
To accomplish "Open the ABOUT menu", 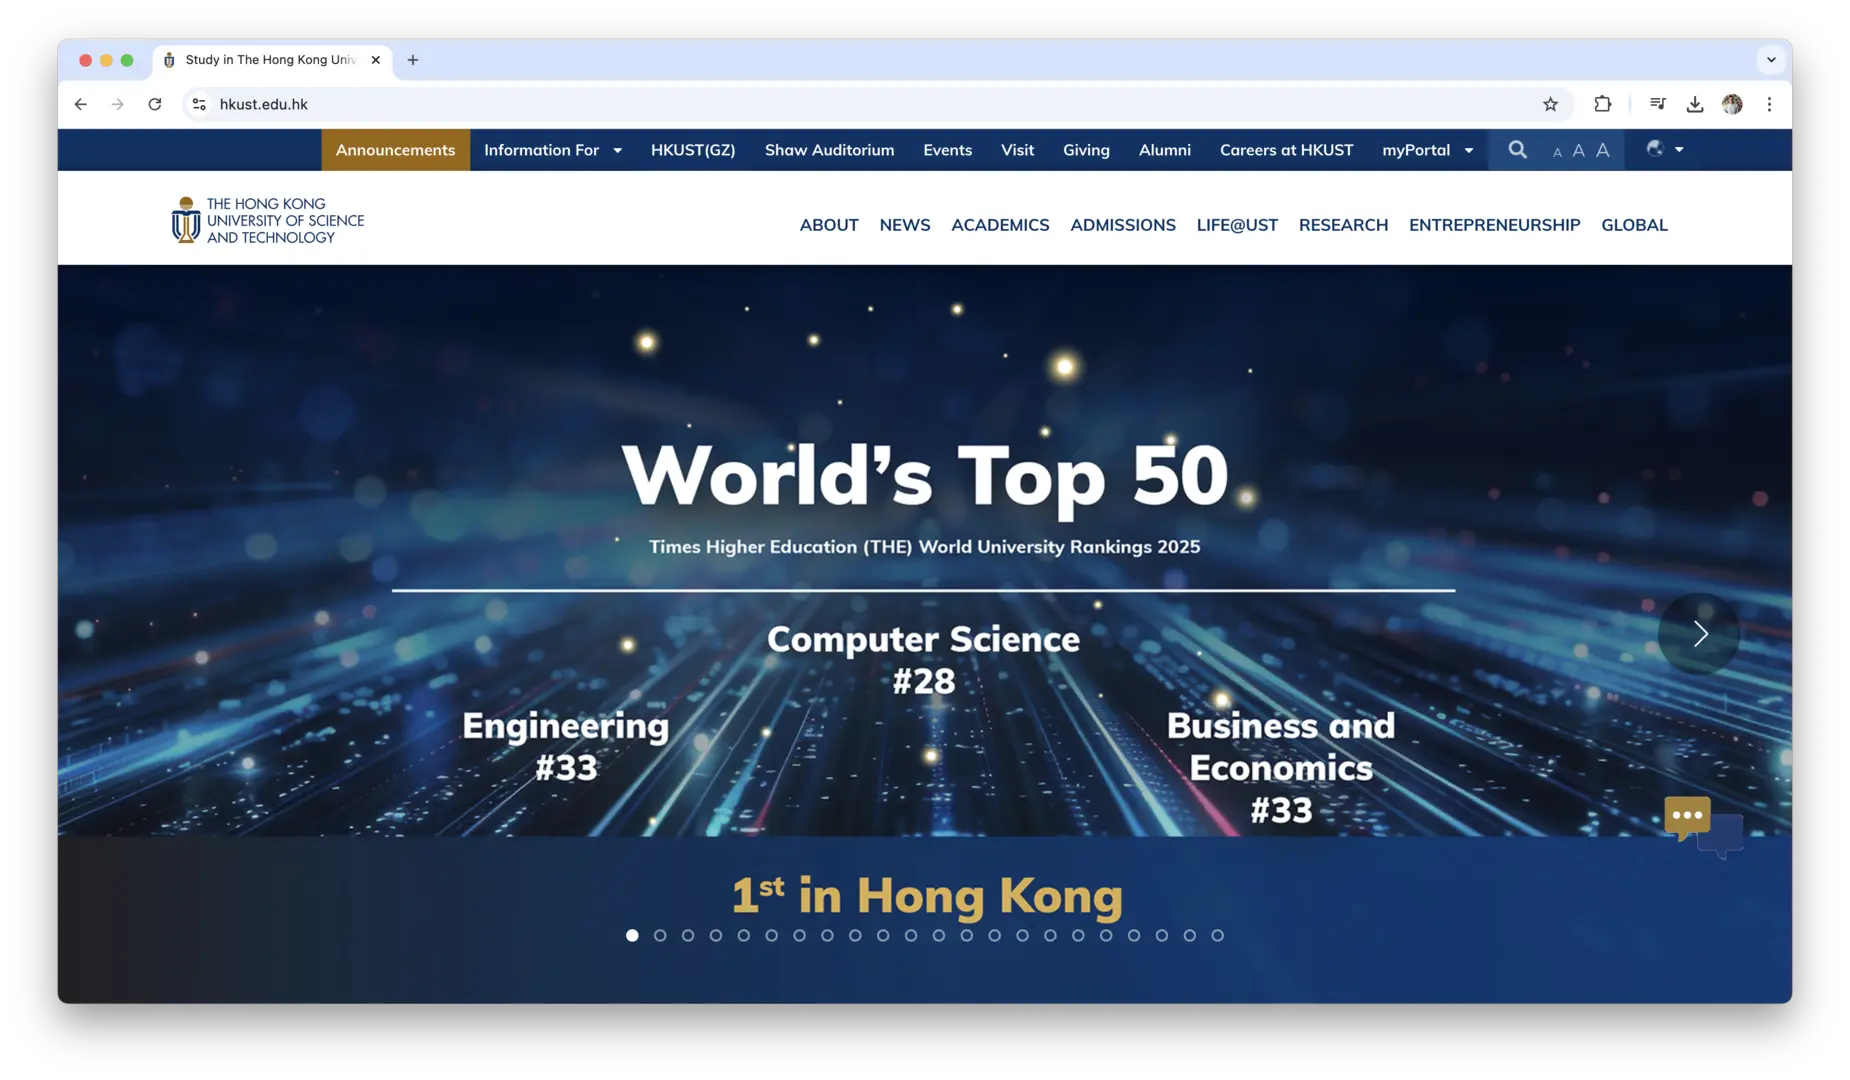I will click(829, 225).
